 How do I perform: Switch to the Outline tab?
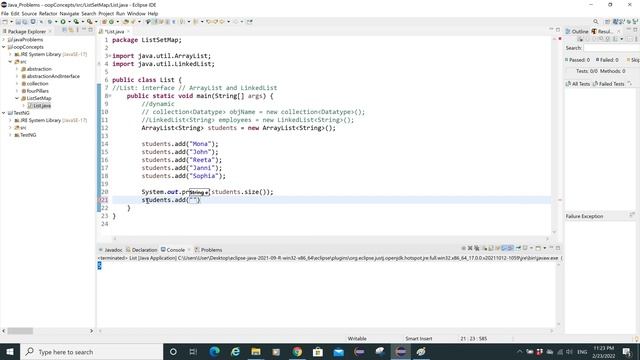tap(577, 31)
